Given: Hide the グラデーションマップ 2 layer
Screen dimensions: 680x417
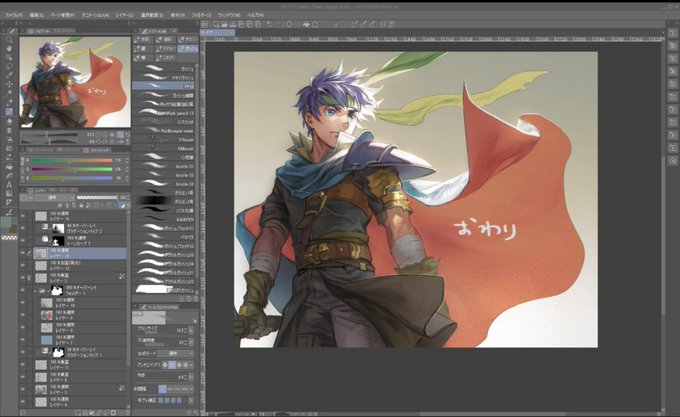Looking at the screenshot, I should point(23,228).
